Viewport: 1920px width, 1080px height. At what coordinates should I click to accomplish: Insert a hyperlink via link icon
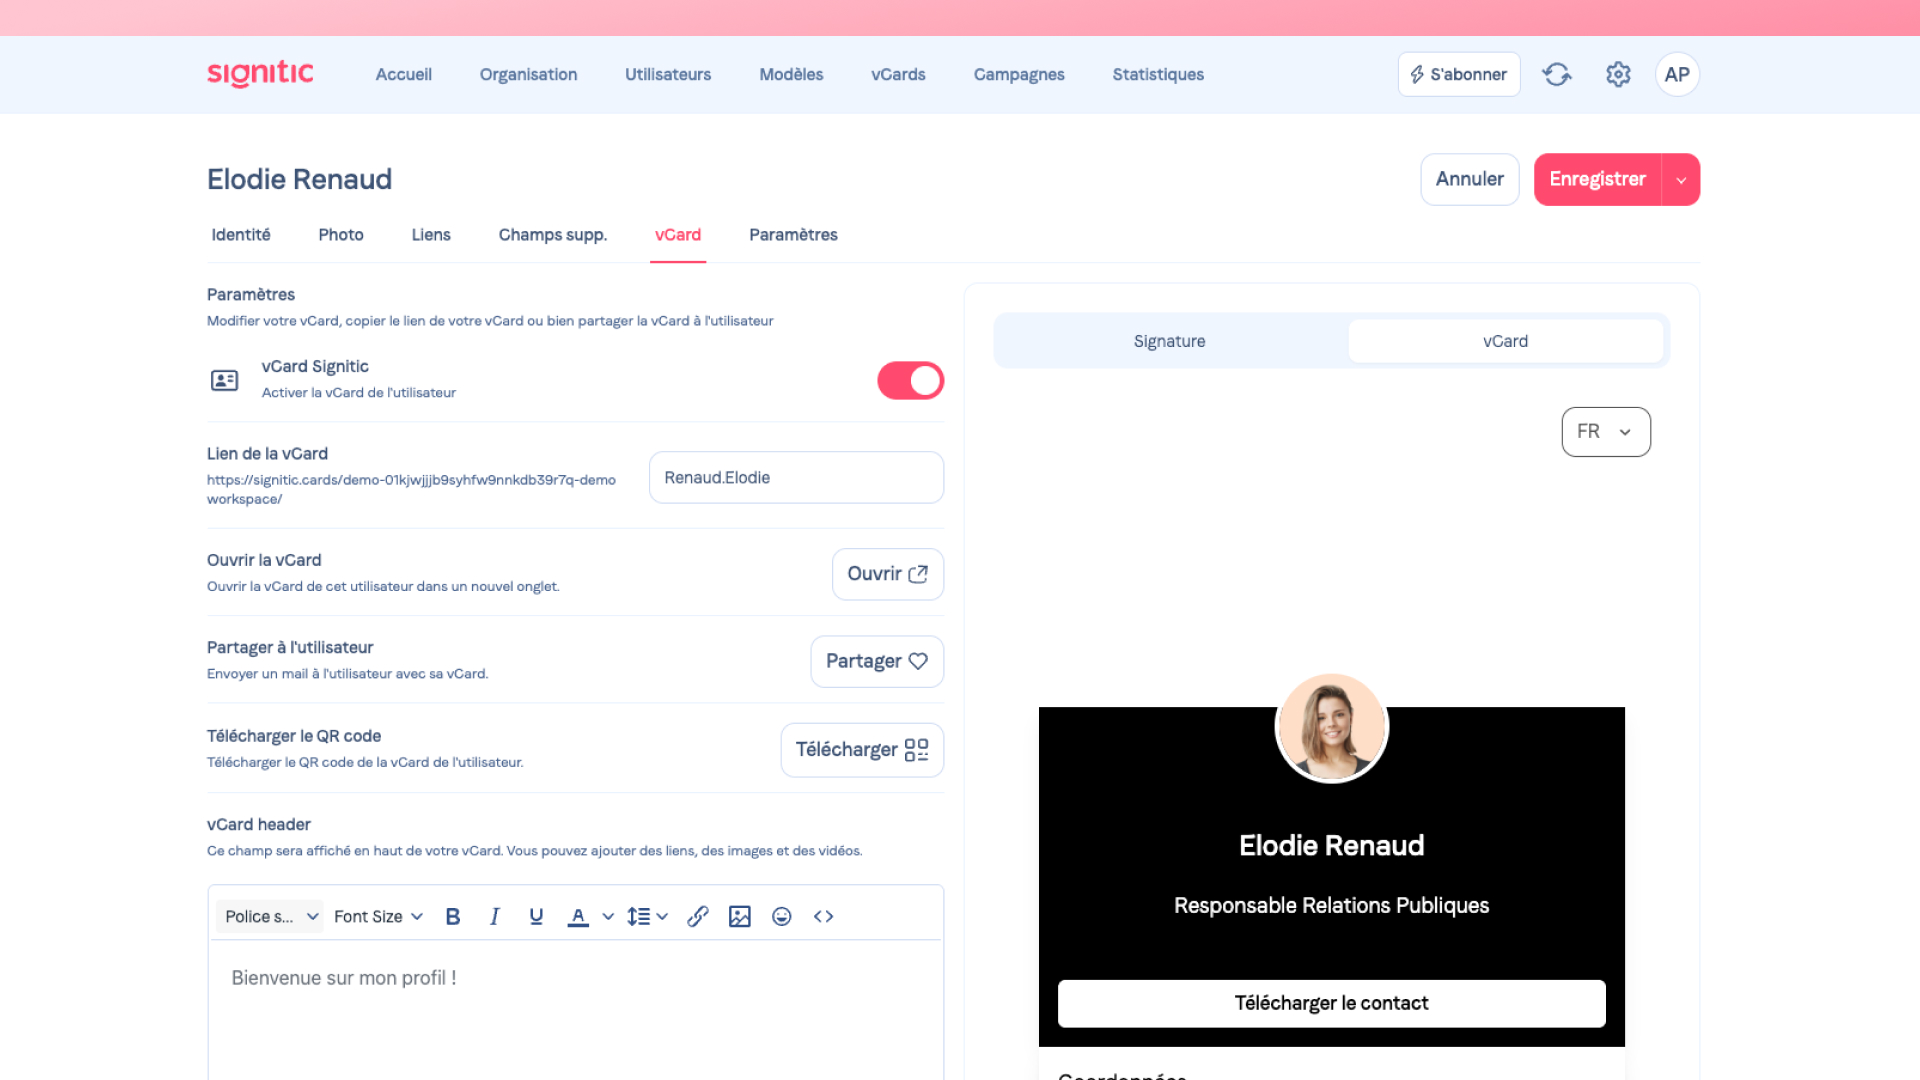point(698,916)
